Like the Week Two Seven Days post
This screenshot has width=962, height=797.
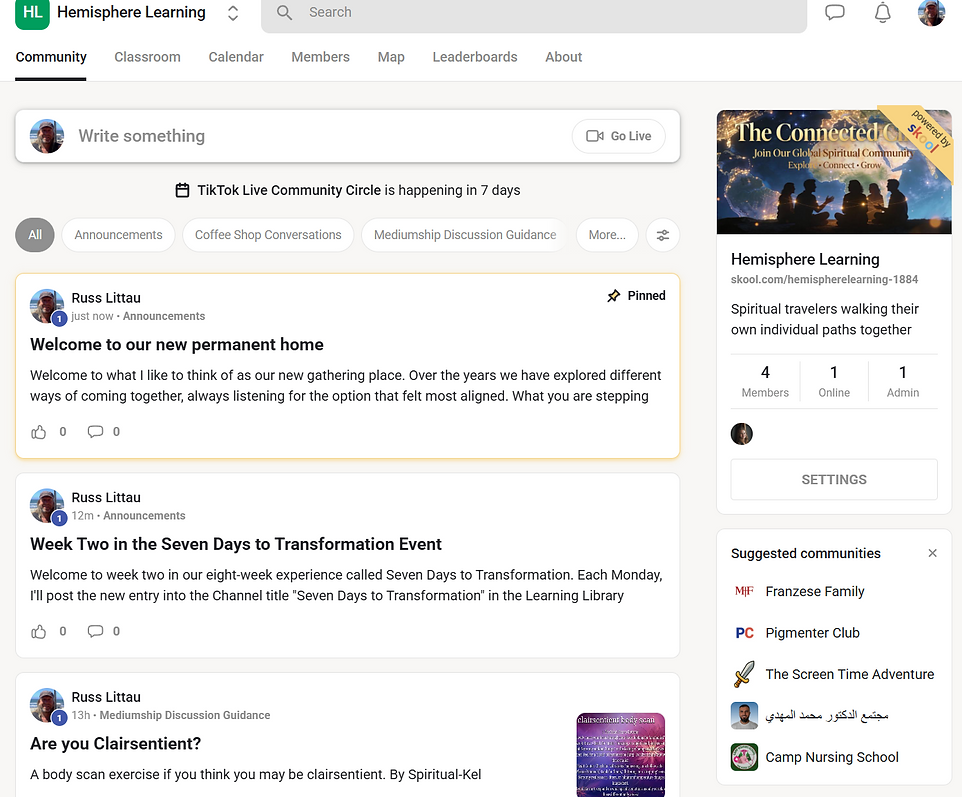pyautogui.click(x=39, y=631)
